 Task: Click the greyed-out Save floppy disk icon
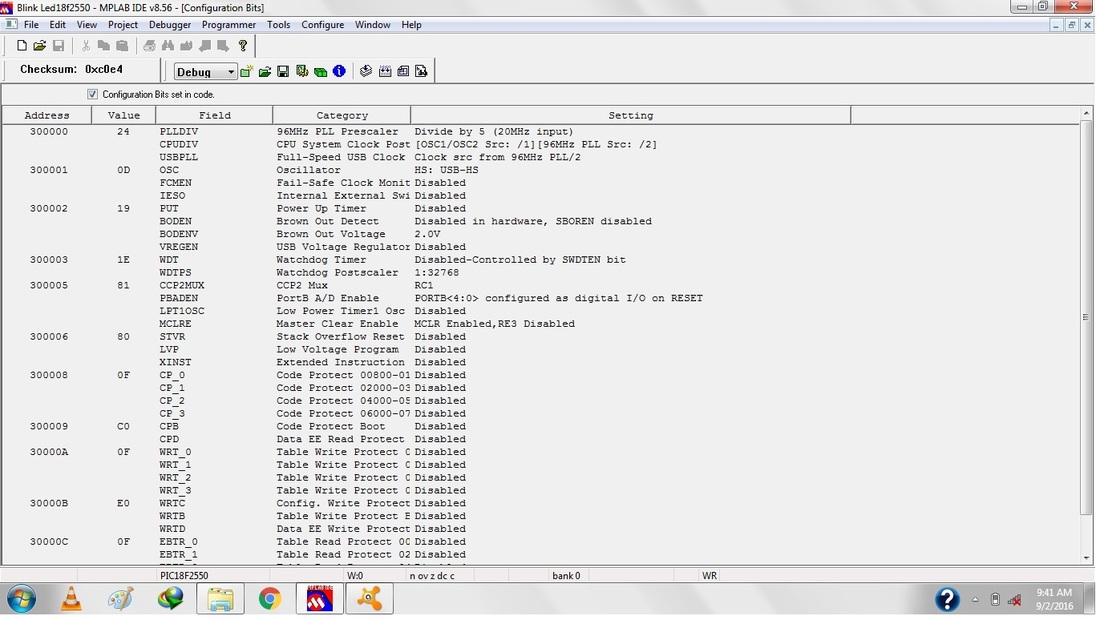[x=58, y=46]
